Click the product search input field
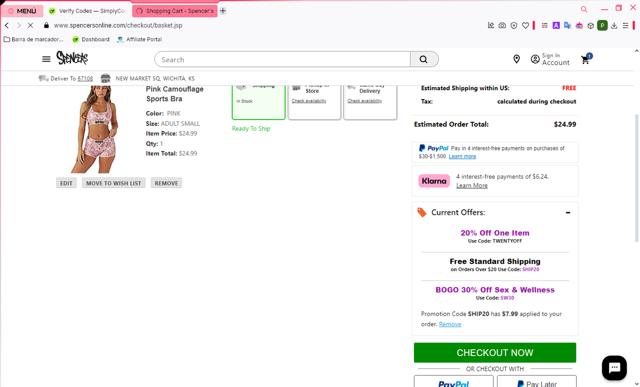640x387 pixels. [x=282, y=60]
